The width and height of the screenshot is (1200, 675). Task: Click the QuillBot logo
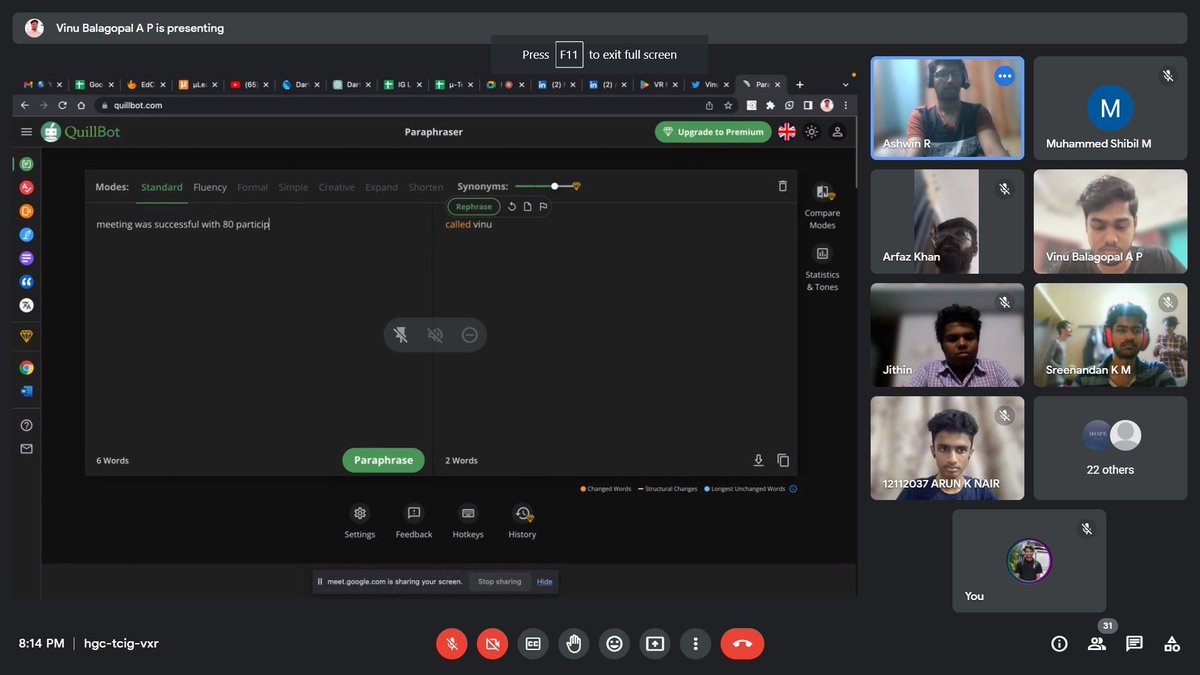pyautogui.click(x=81, y=131)
